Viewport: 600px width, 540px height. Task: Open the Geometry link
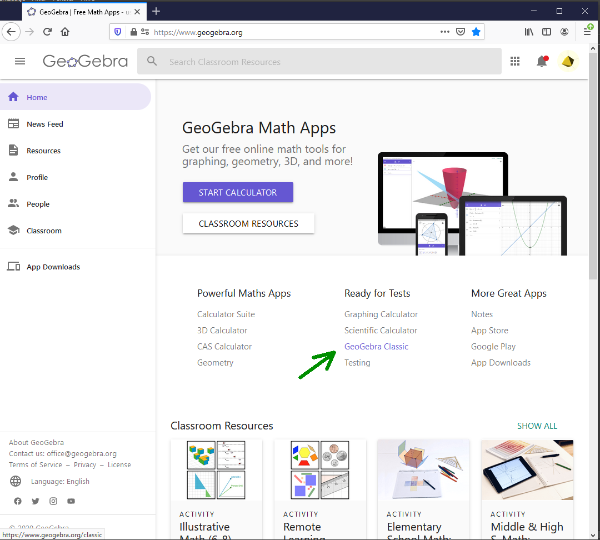pos(215,362)
